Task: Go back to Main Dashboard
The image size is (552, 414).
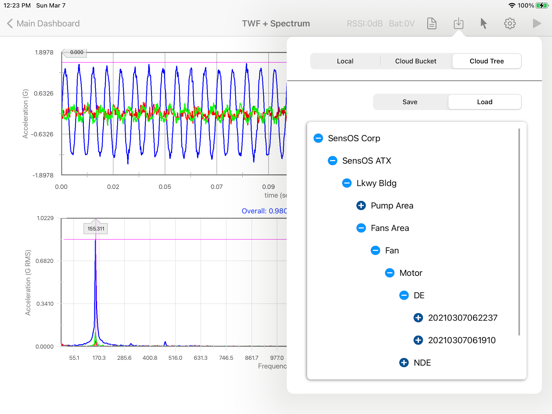Action: (x=43, y=24)
